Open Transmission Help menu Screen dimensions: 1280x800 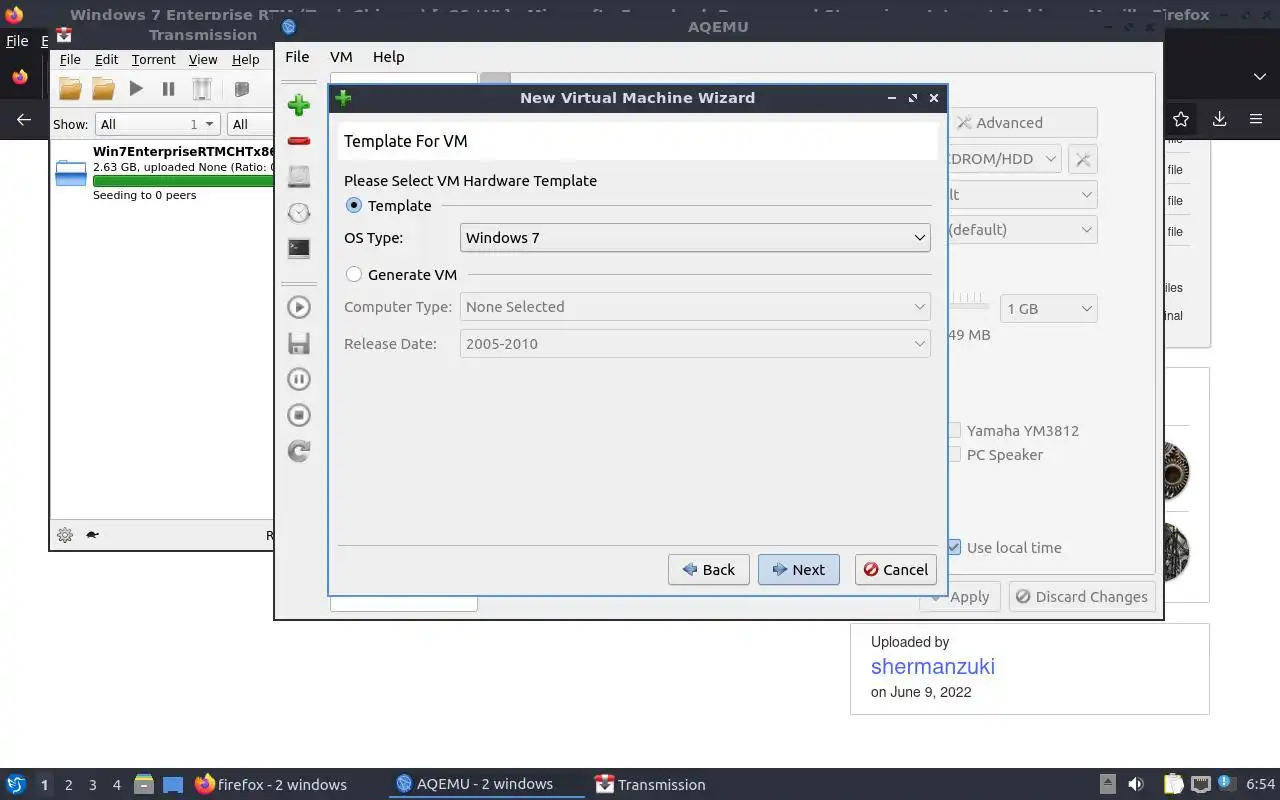click(x=245, y=60)
